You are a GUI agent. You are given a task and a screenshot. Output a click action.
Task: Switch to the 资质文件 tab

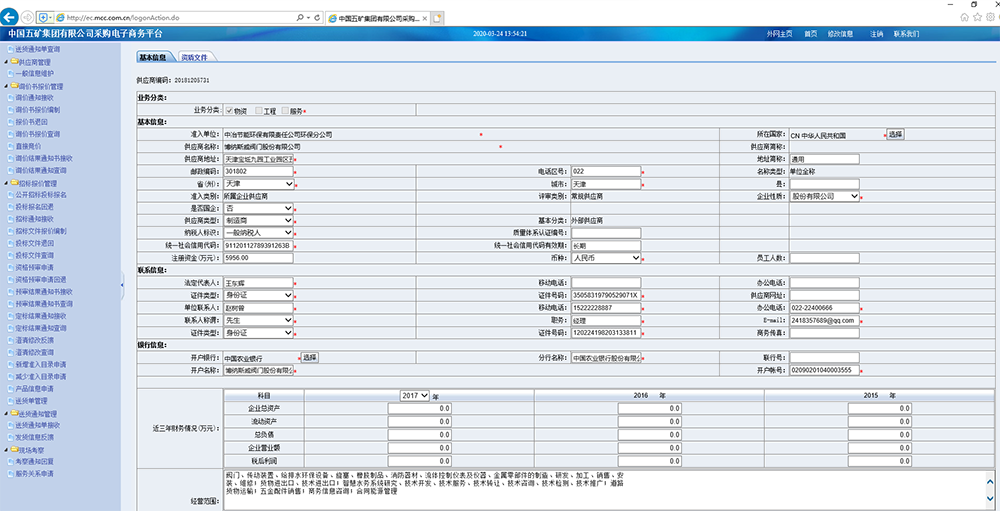[194, 58]
